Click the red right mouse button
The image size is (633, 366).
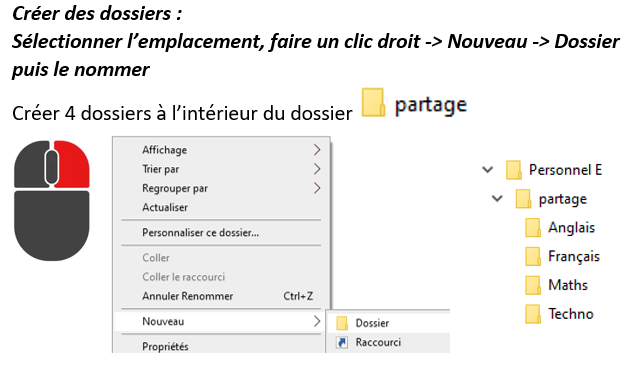click(73, 164)
